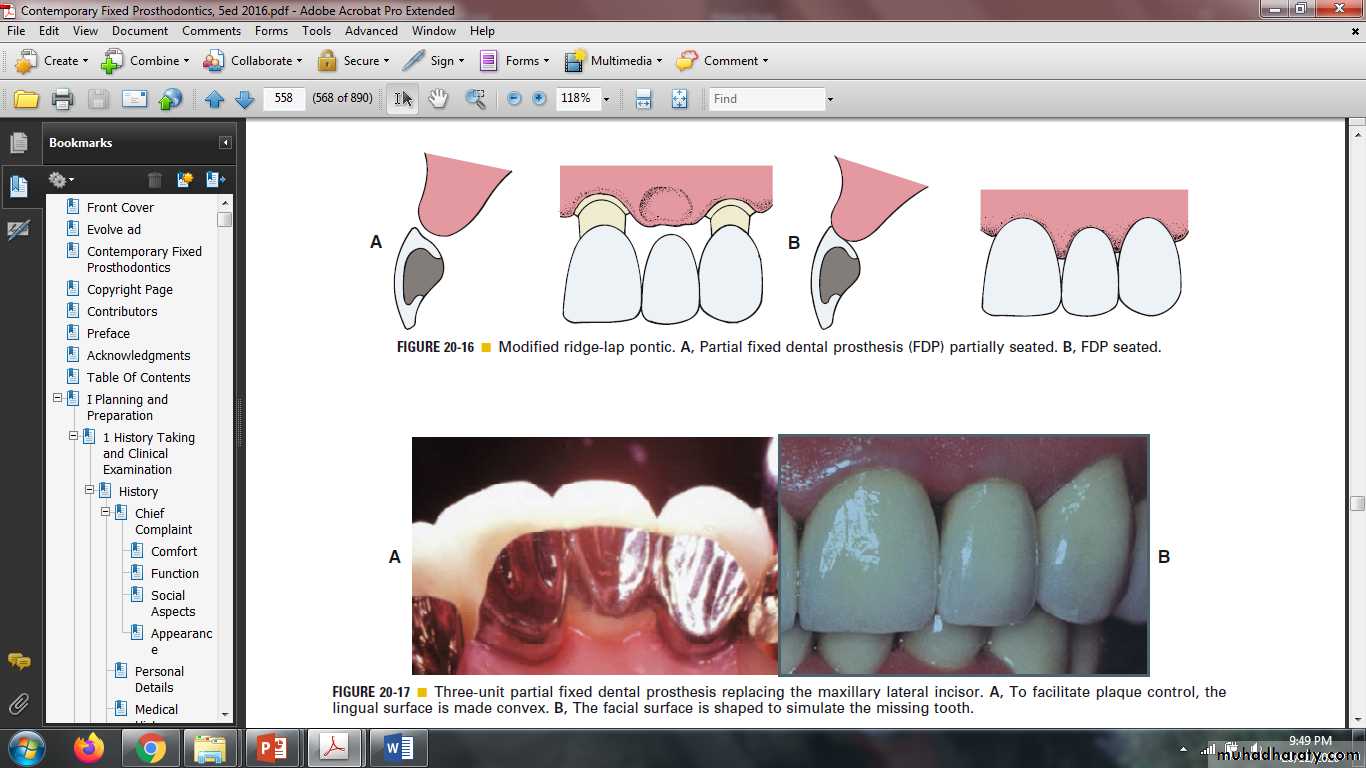
Task: Open the Advanced menu
Action: (371, 31)
